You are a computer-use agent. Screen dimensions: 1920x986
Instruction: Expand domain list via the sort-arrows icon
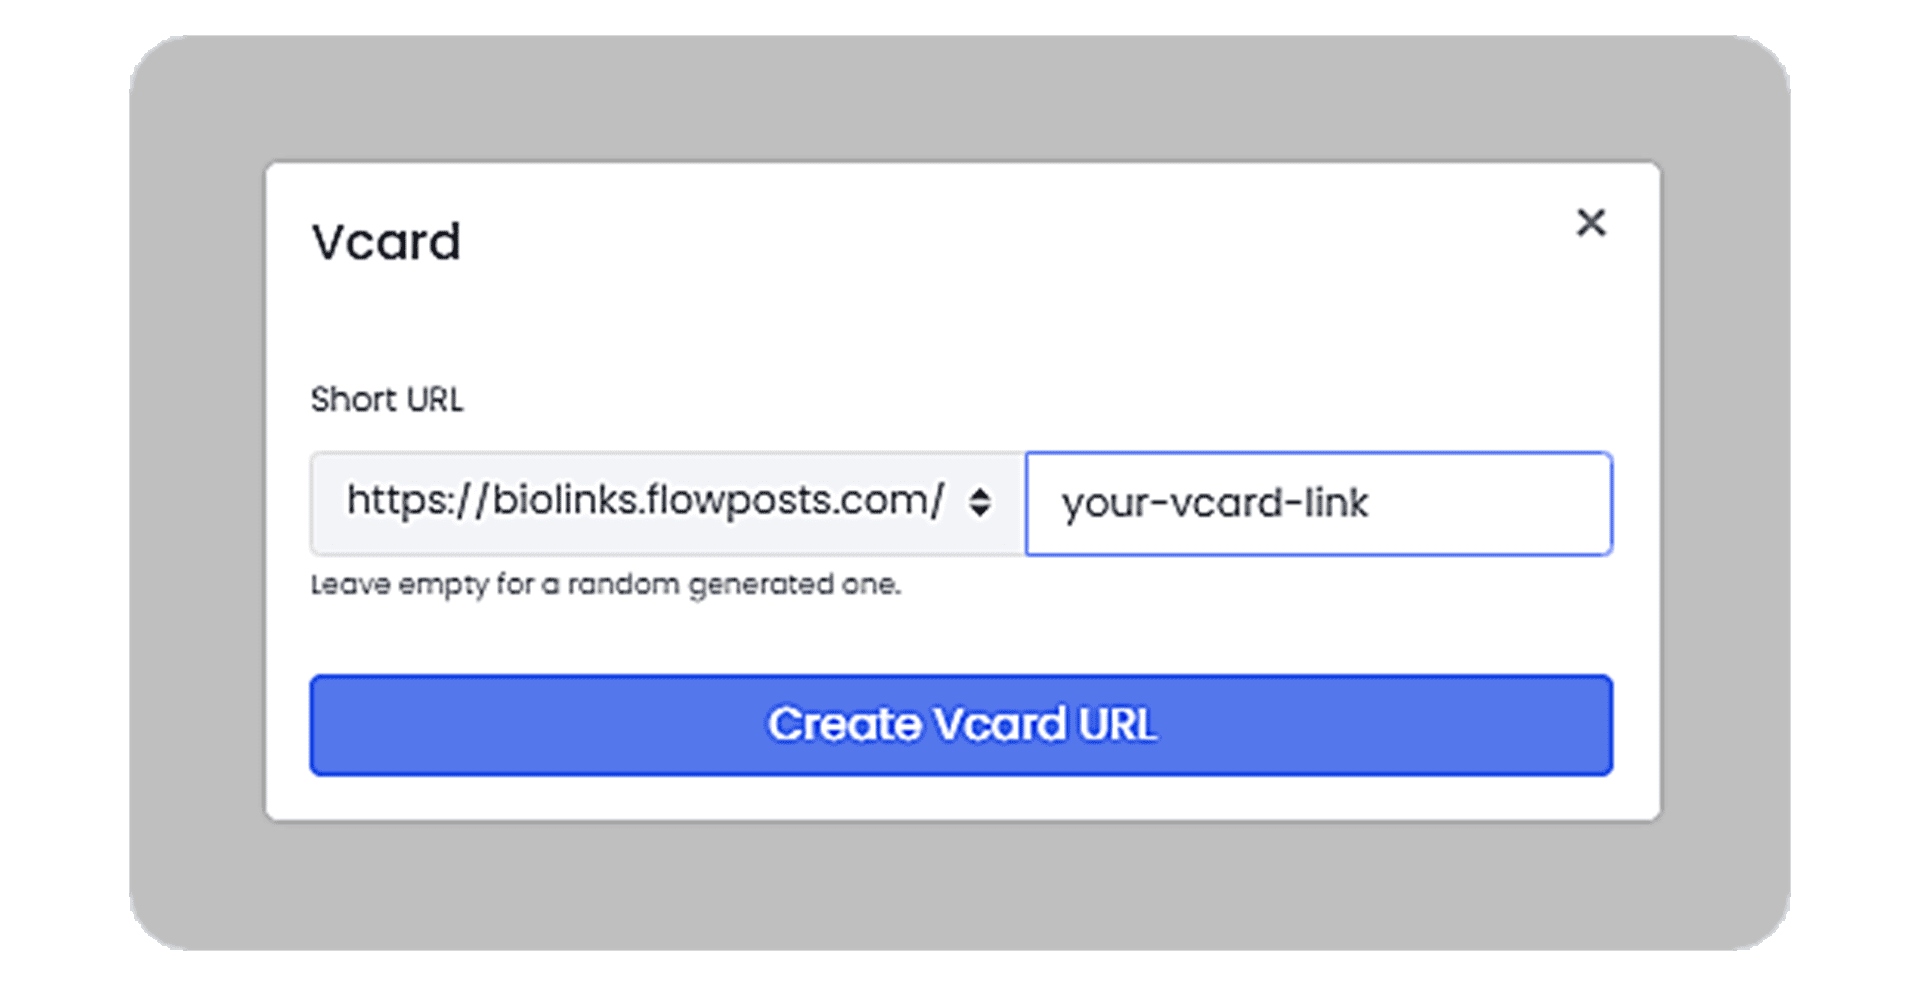pyautogui.click(x=980, y=502)
